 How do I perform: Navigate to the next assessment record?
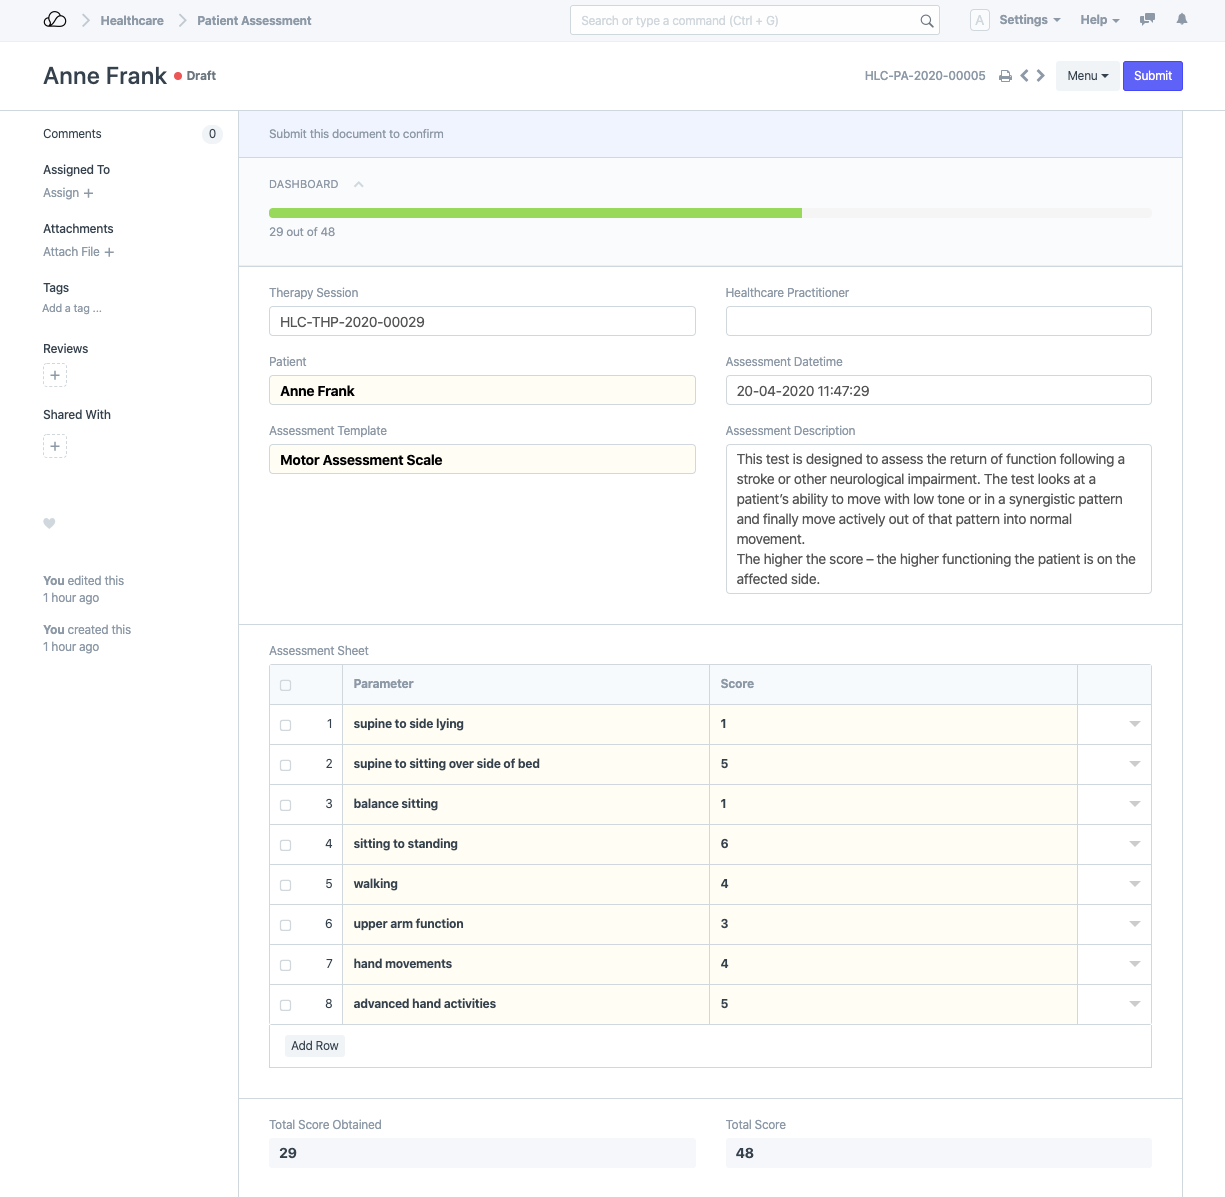pos(1040,75)
